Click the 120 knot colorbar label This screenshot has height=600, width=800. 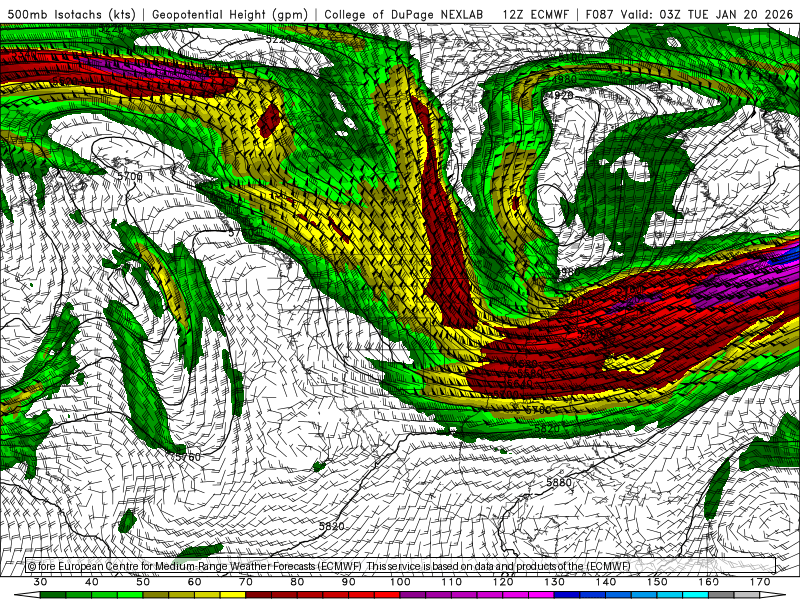(x=503, y=582)
